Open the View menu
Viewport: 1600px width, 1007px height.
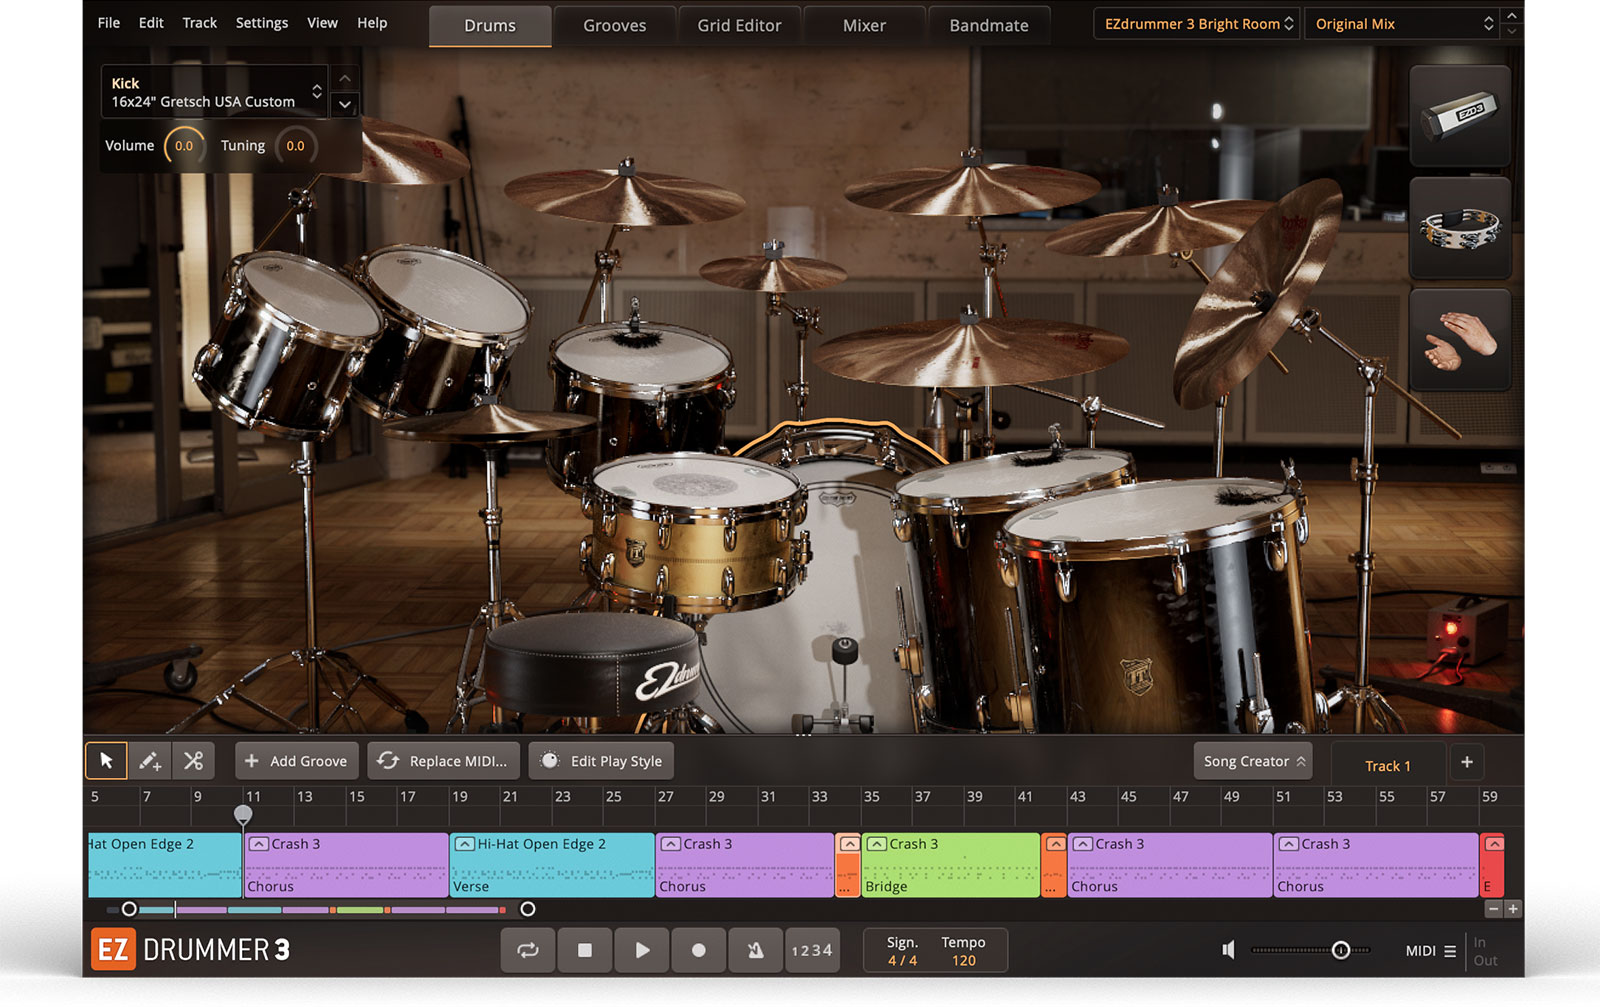(x=322, y=23)
